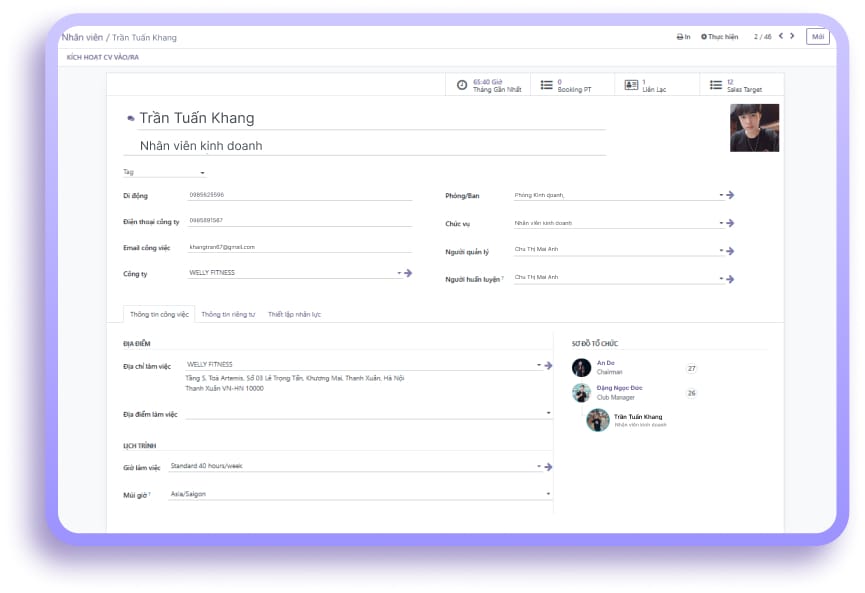Expand the Chức vụ dropdown
The image size is (865, 593).
point(720,223)
